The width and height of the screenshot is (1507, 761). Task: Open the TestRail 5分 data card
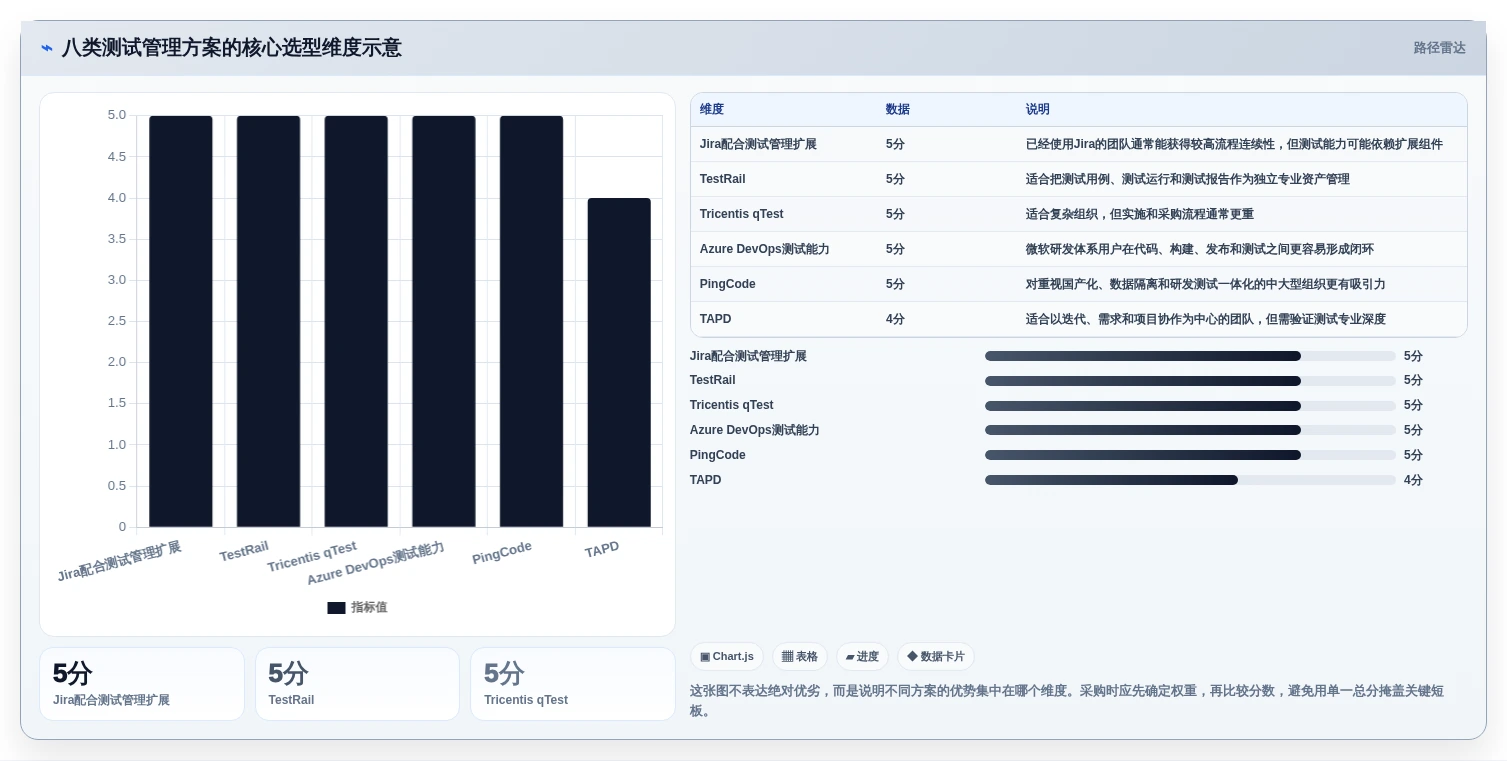coord(357,684)
